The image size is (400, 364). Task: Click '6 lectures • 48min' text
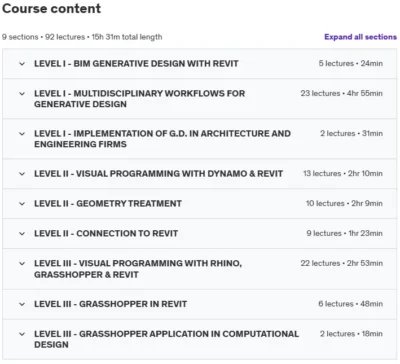point(350,304)
